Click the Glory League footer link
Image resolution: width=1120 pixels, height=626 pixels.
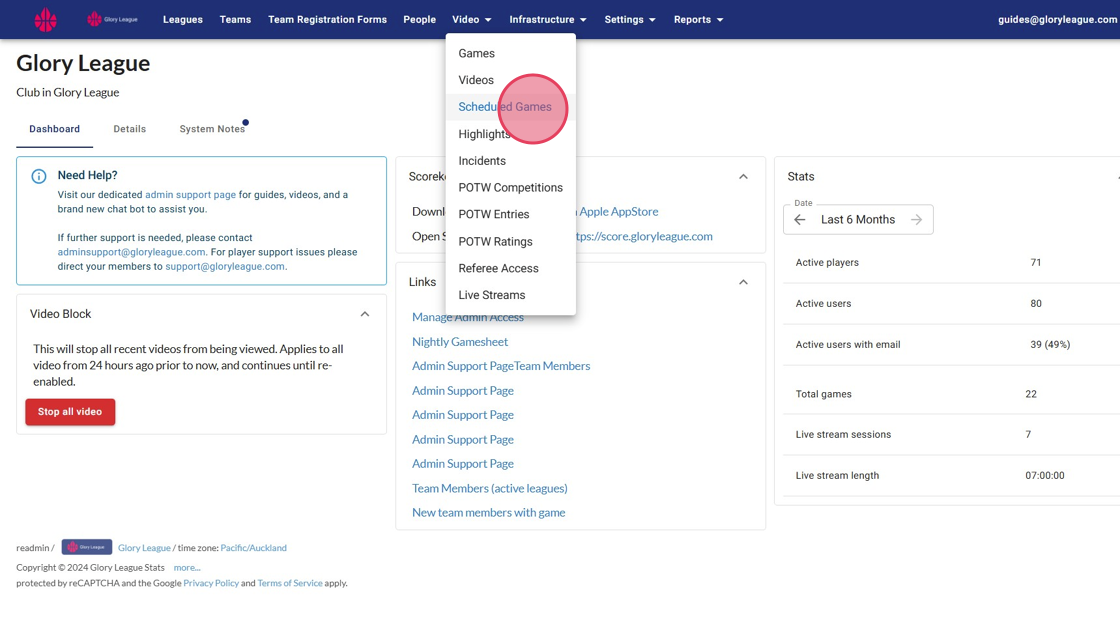click(144, 548)
